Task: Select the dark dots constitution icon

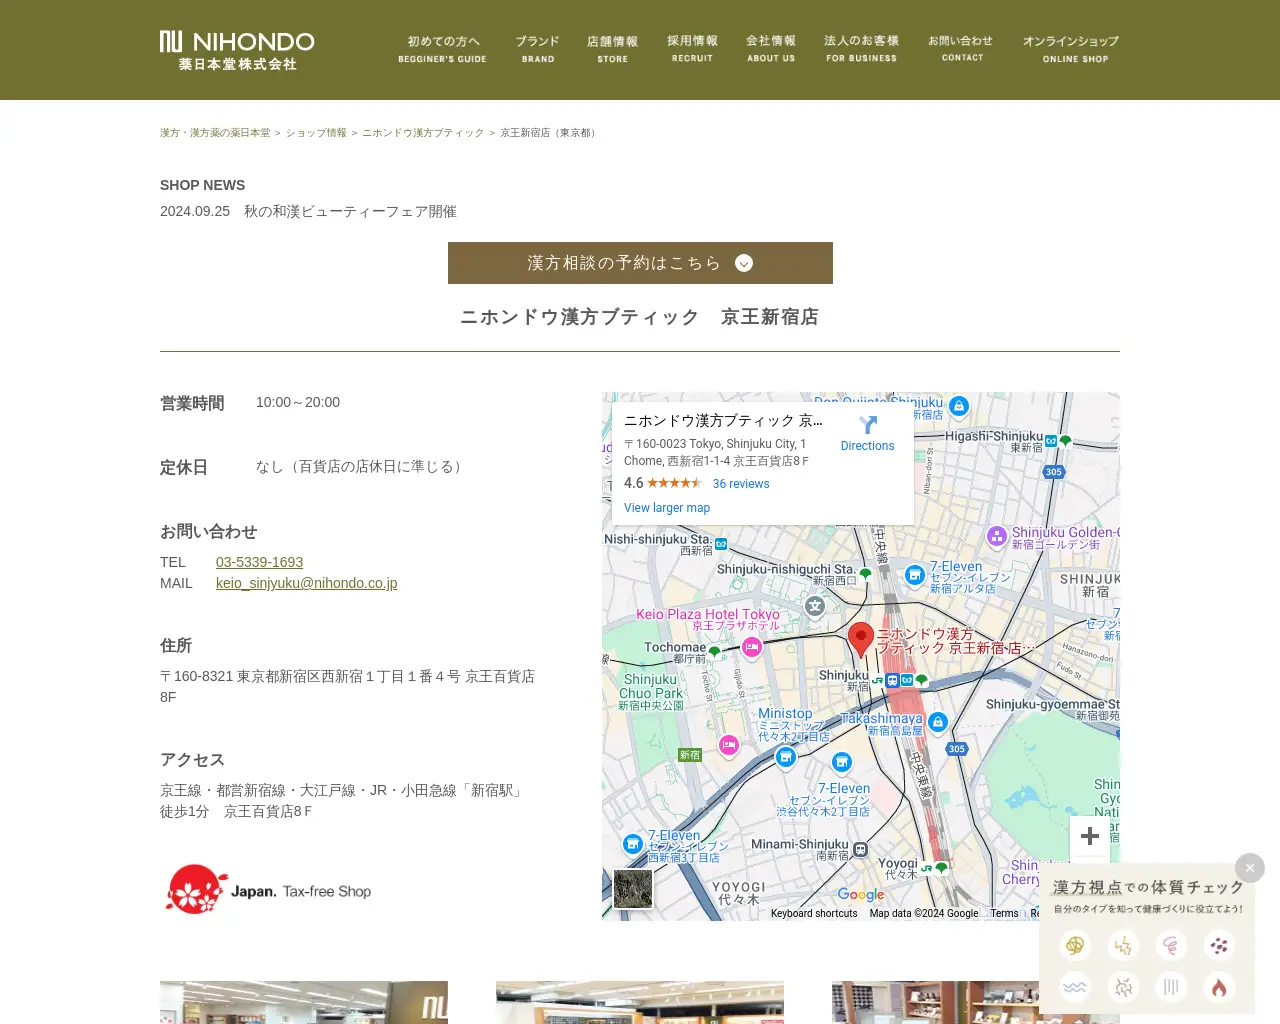Action: click(1219, 945)
